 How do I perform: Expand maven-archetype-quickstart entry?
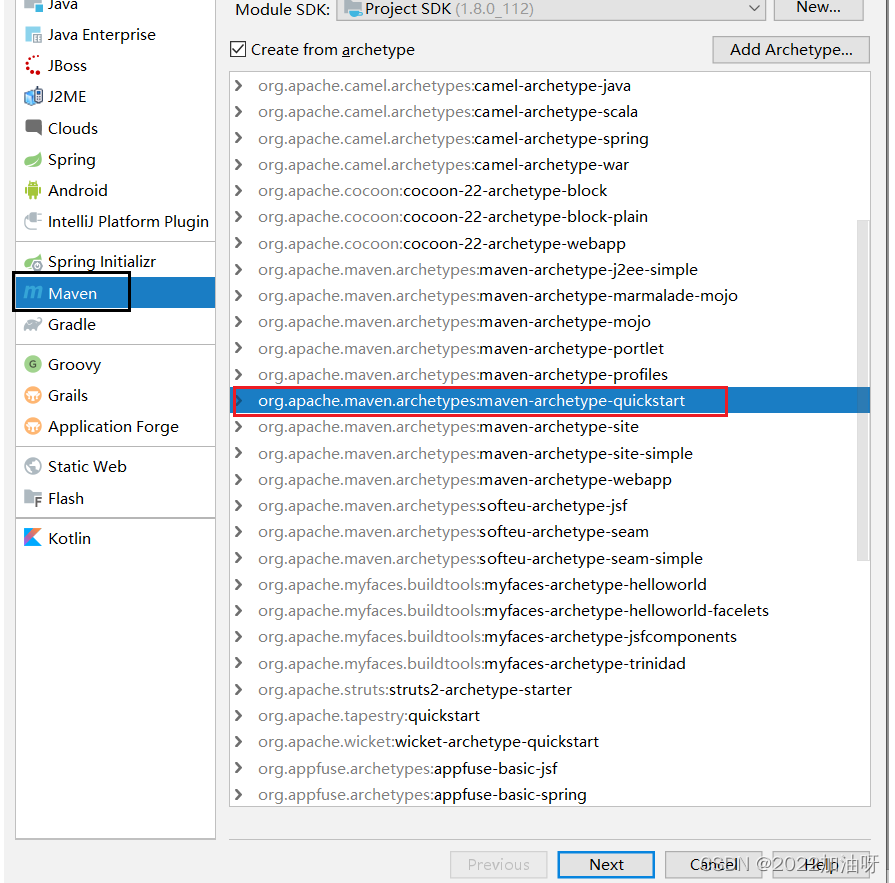[x=239, y=401]
